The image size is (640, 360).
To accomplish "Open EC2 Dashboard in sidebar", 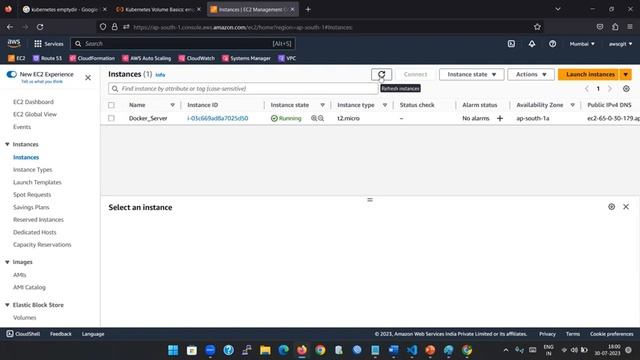I will [x=33, y=102].
